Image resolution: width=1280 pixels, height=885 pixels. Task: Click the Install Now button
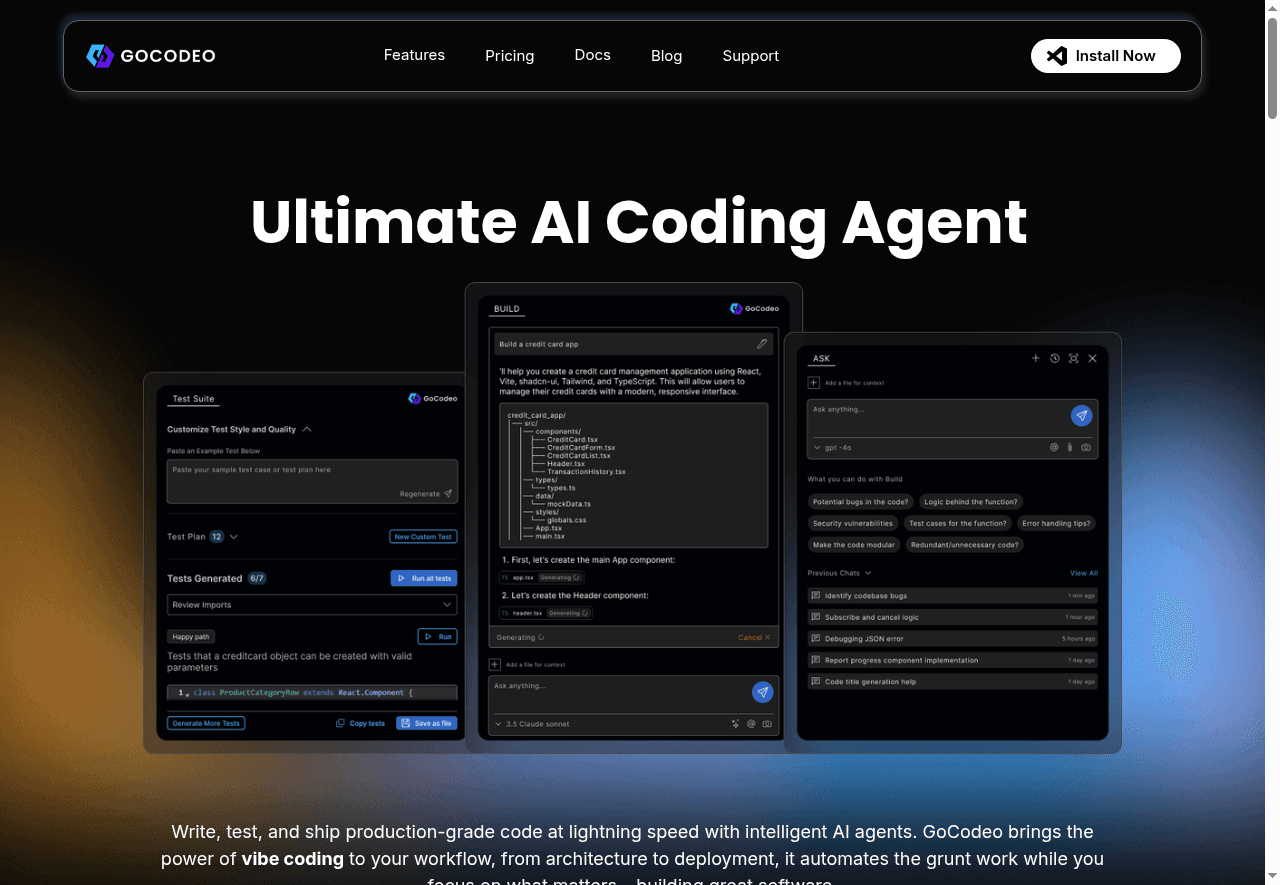click(1105, 56)
